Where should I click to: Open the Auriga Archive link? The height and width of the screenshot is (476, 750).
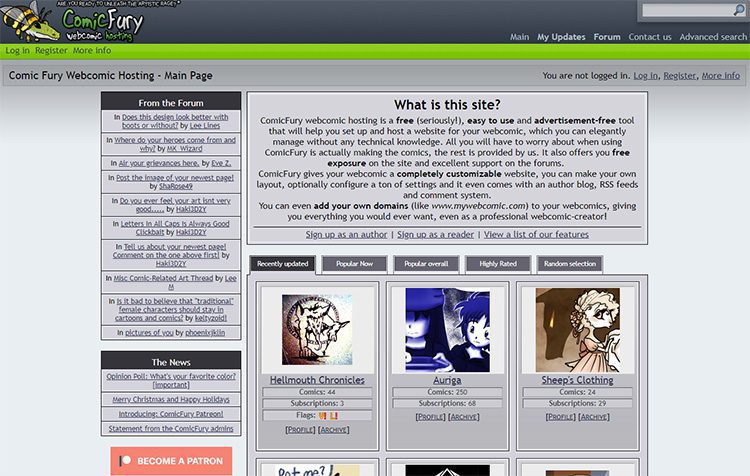click(x=464, y=416)
